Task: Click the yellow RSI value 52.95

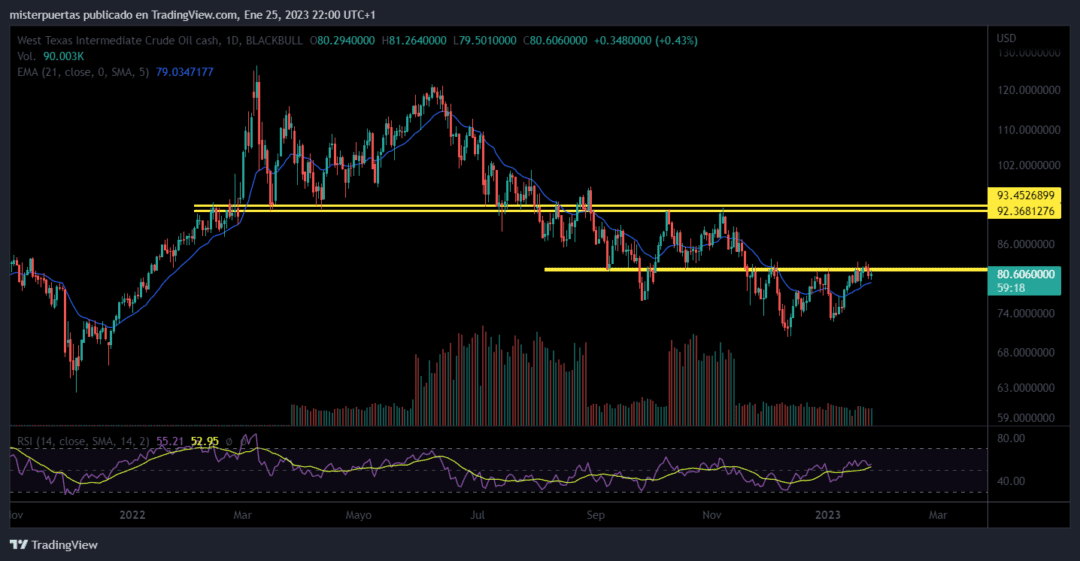Action: (x=205, y=440)
